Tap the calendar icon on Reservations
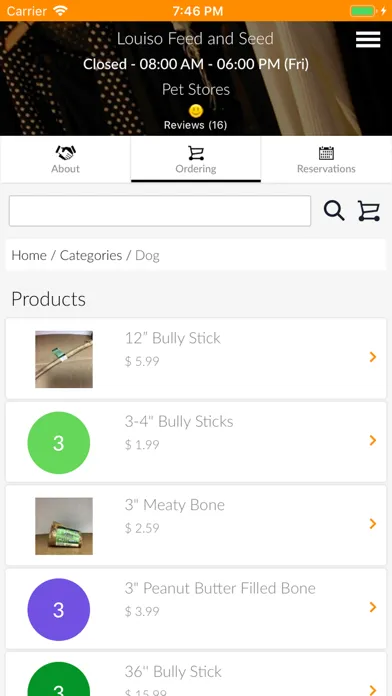This screenshot has height=696, width=392. tap(326, 153)
